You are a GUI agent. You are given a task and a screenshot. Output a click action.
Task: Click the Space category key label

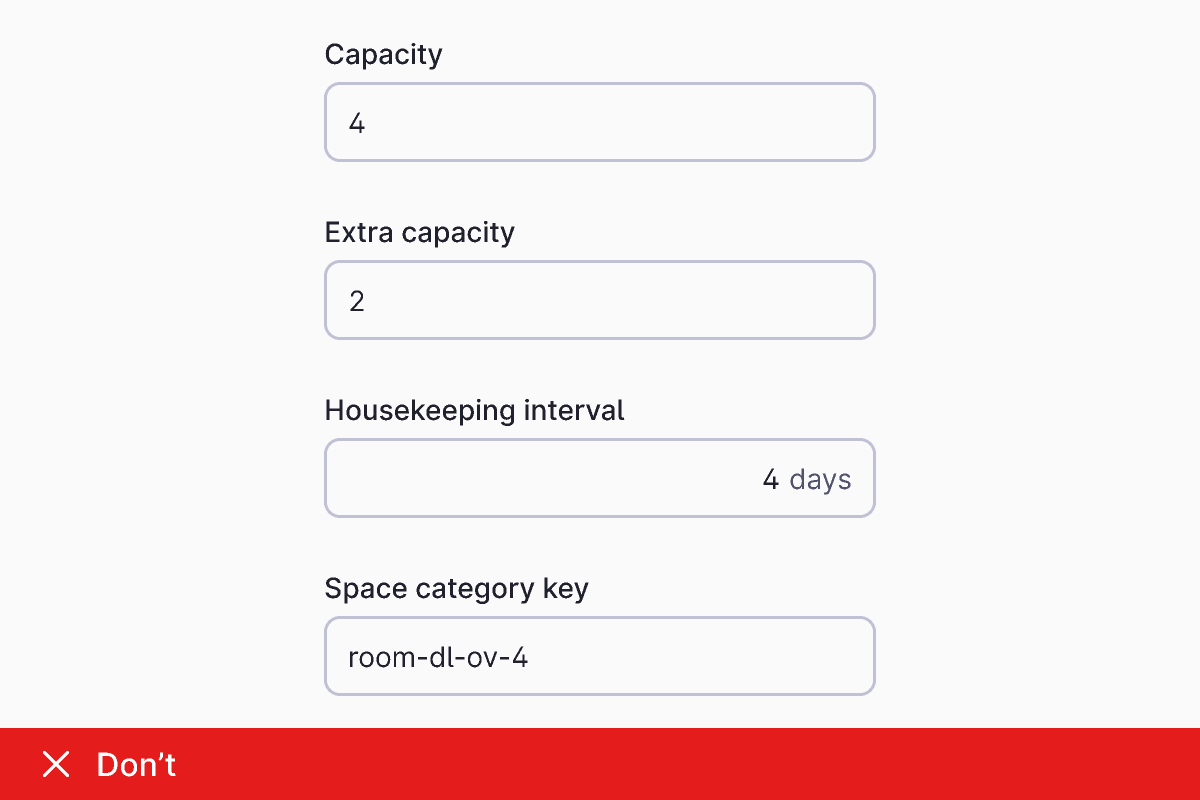[456, 588]
